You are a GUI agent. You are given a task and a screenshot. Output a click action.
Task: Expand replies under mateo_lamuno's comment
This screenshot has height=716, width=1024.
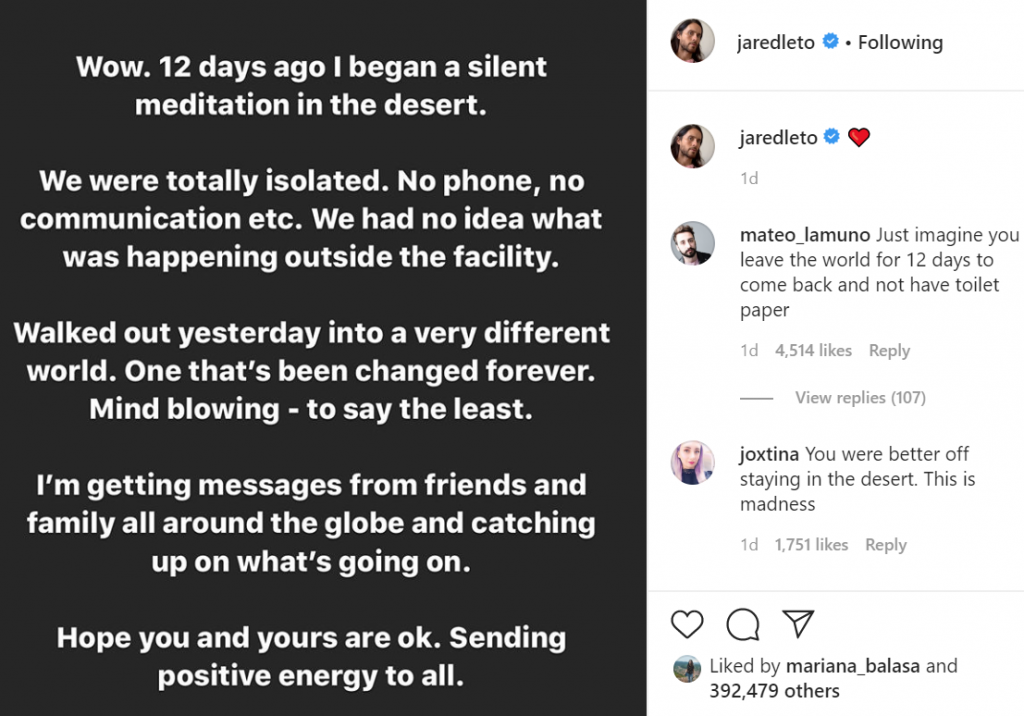coord(860,397)
